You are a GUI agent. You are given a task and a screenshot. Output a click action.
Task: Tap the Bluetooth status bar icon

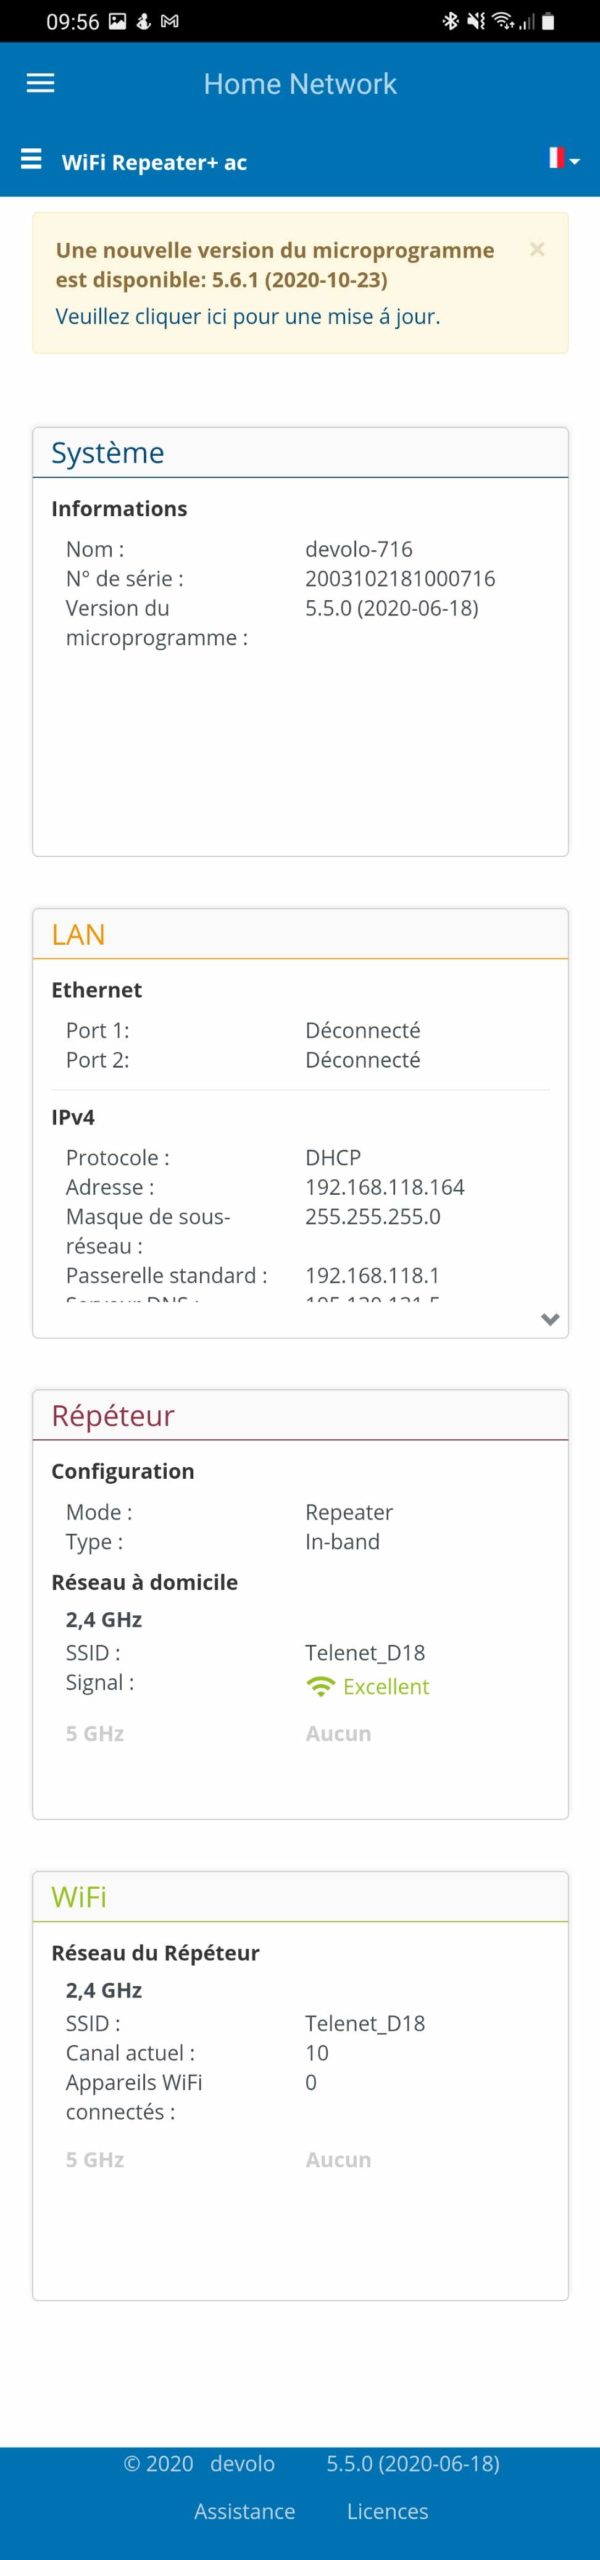451,21
